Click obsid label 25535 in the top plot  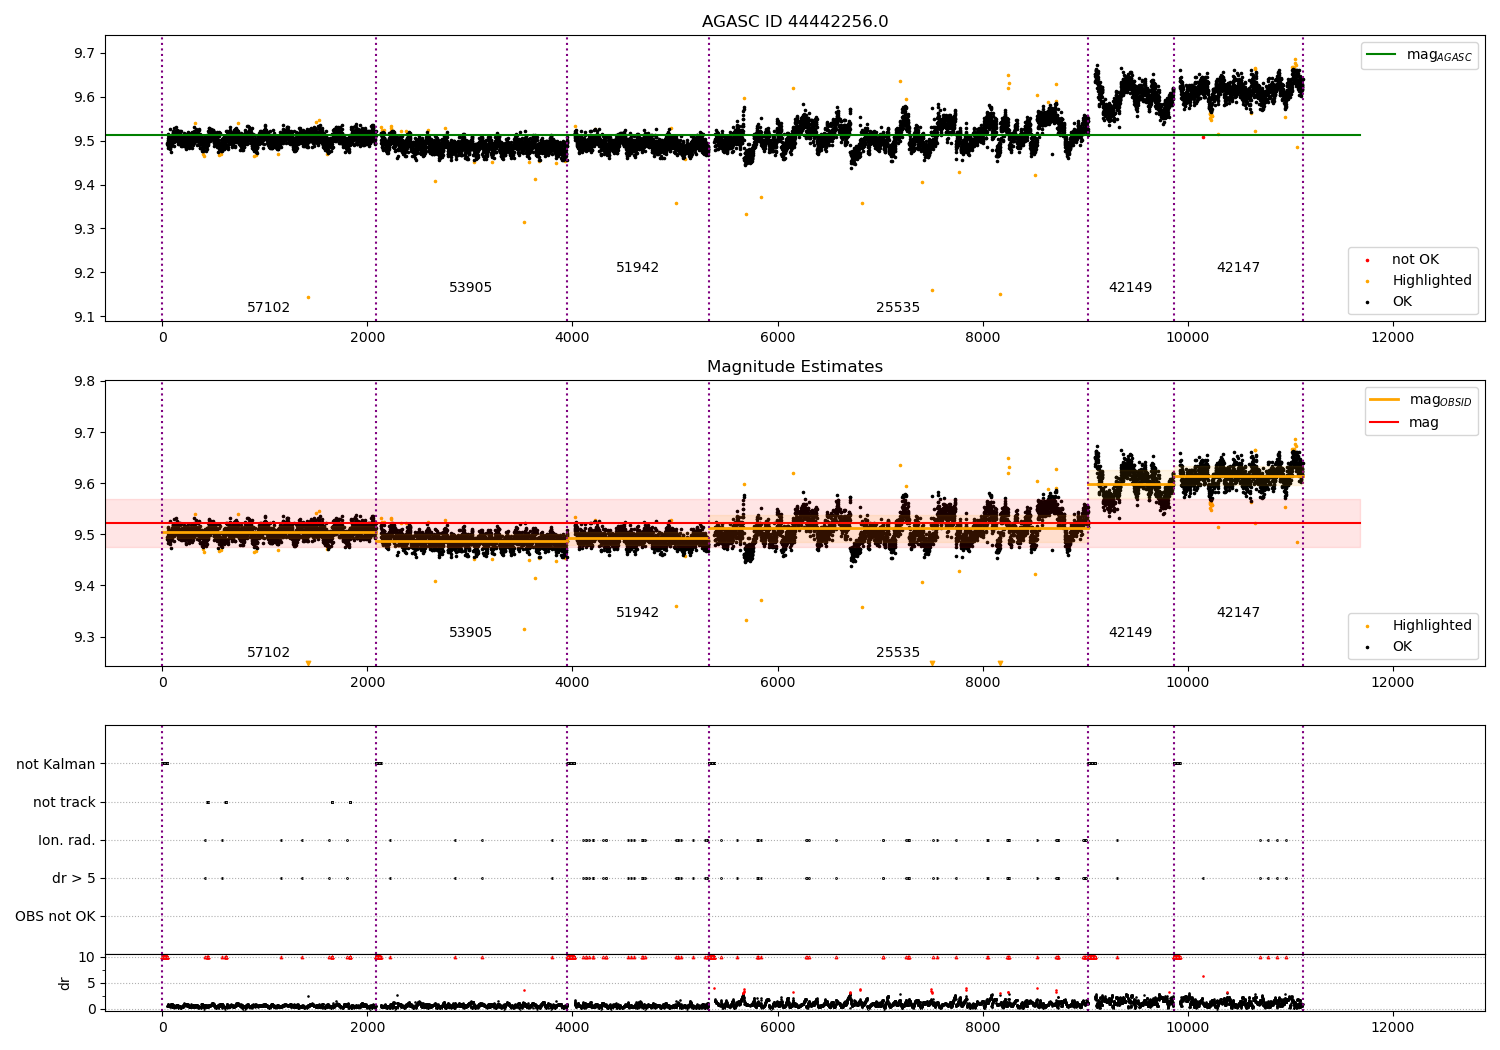click(898, 308)
